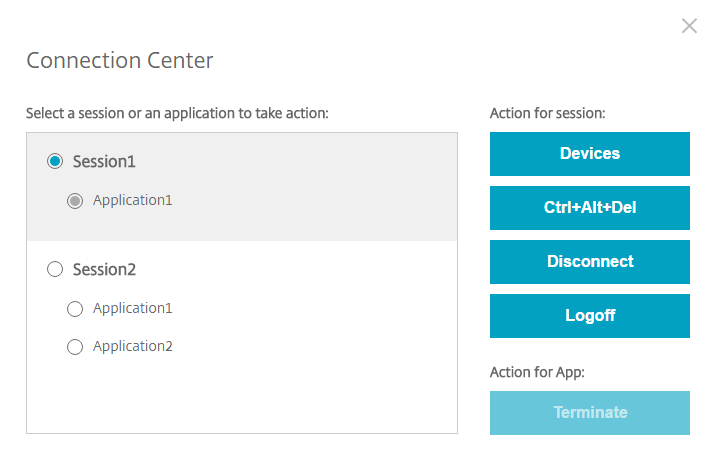This screenshot has width=718, height=467.
Task: Click the 'Action for session:' label
Action: pos(547,113)
